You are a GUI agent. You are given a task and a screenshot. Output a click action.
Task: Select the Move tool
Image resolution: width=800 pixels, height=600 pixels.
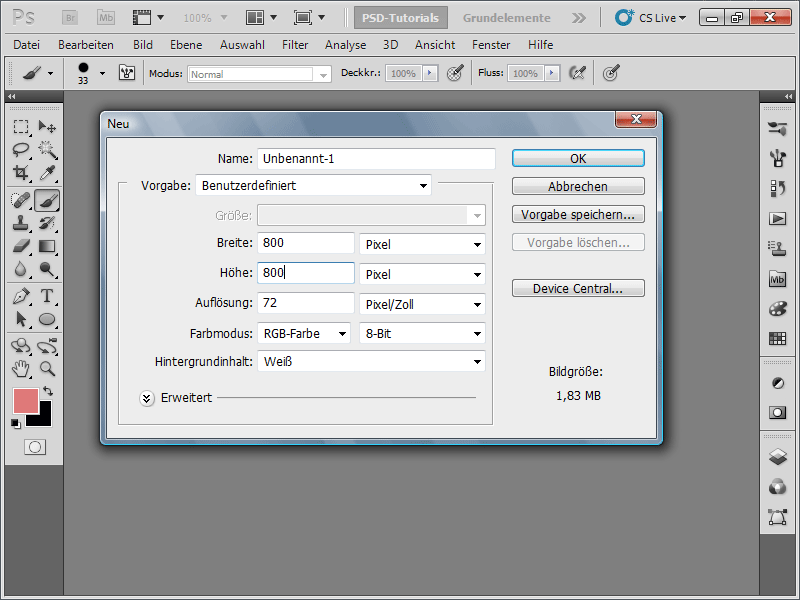(47, 126)
